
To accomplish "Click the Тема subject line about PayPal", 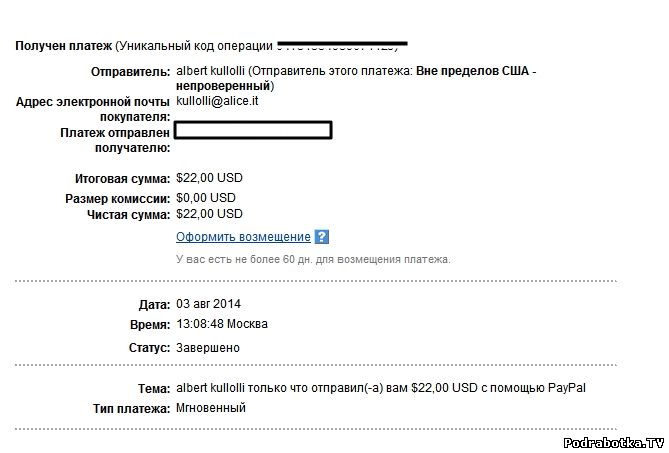I will (x=380, y=387).
